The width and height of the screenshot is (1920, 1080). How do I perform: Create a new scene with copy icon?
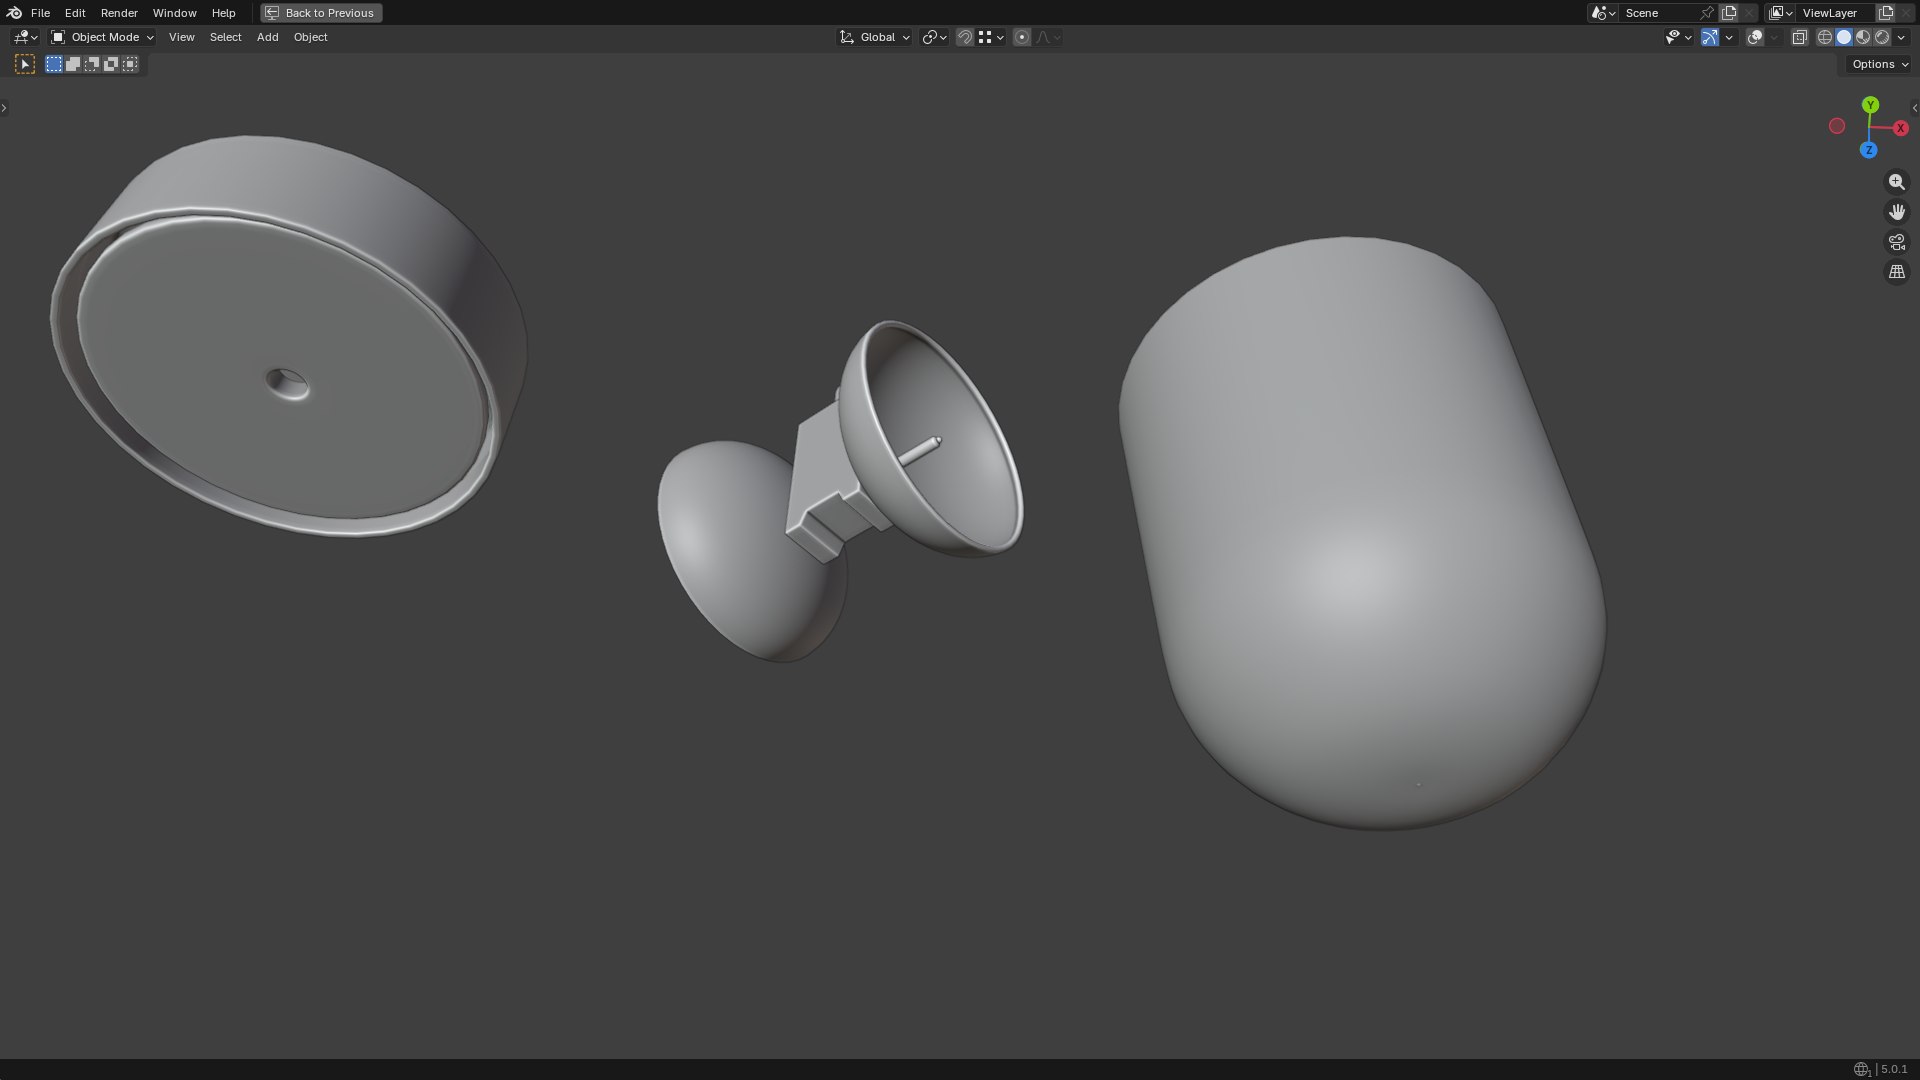coord(1729,13)
